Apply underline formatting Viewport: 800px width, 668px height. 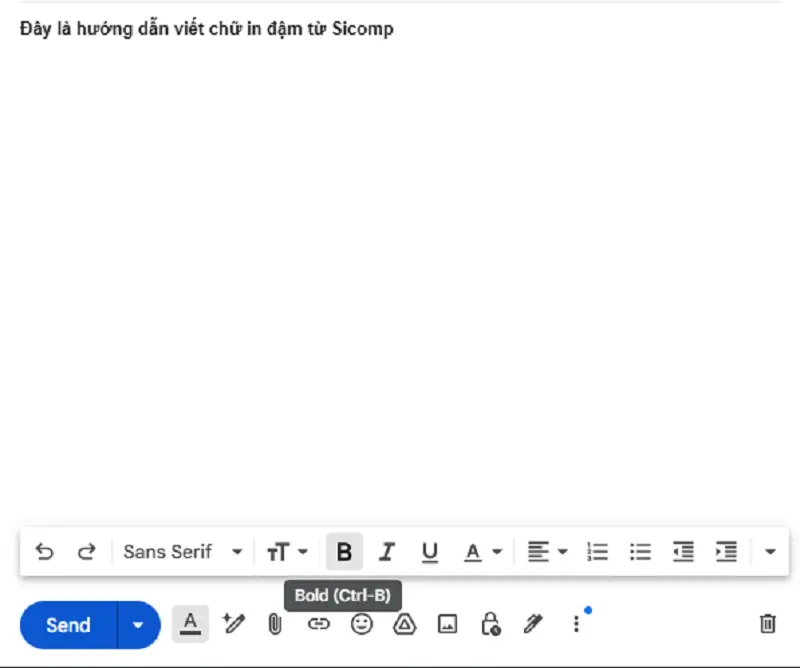tap(428, 551)
